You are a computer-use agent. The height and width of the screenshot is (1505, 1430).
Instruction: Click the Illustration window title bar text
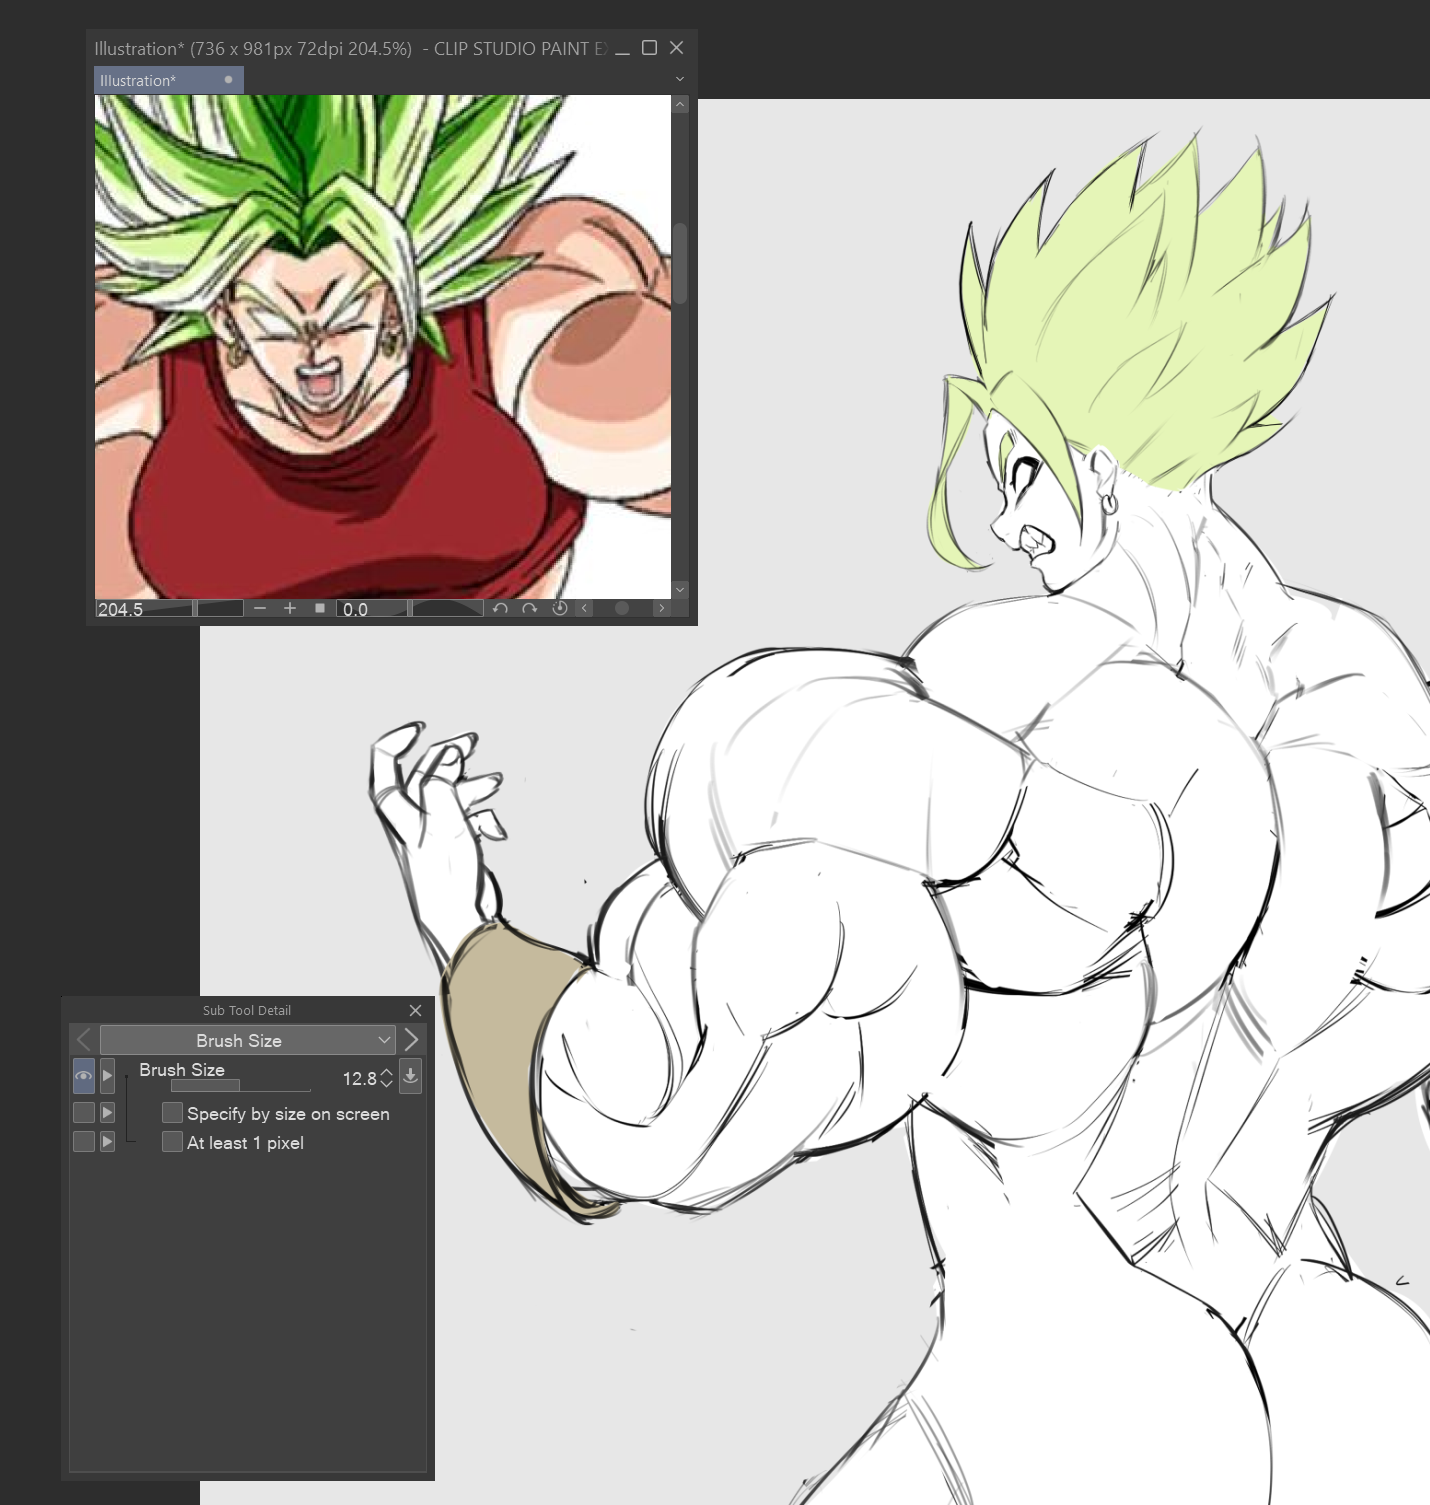tap(350, 48)
